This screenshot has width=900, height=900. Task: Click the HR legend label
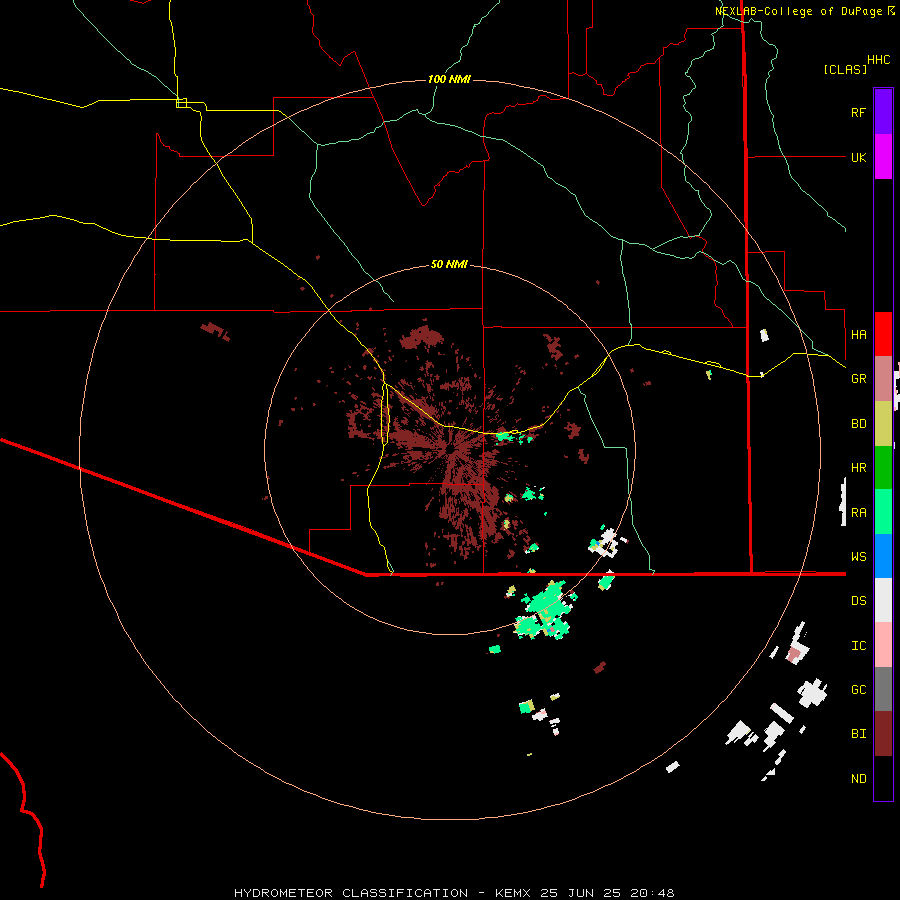pos(858,468)
